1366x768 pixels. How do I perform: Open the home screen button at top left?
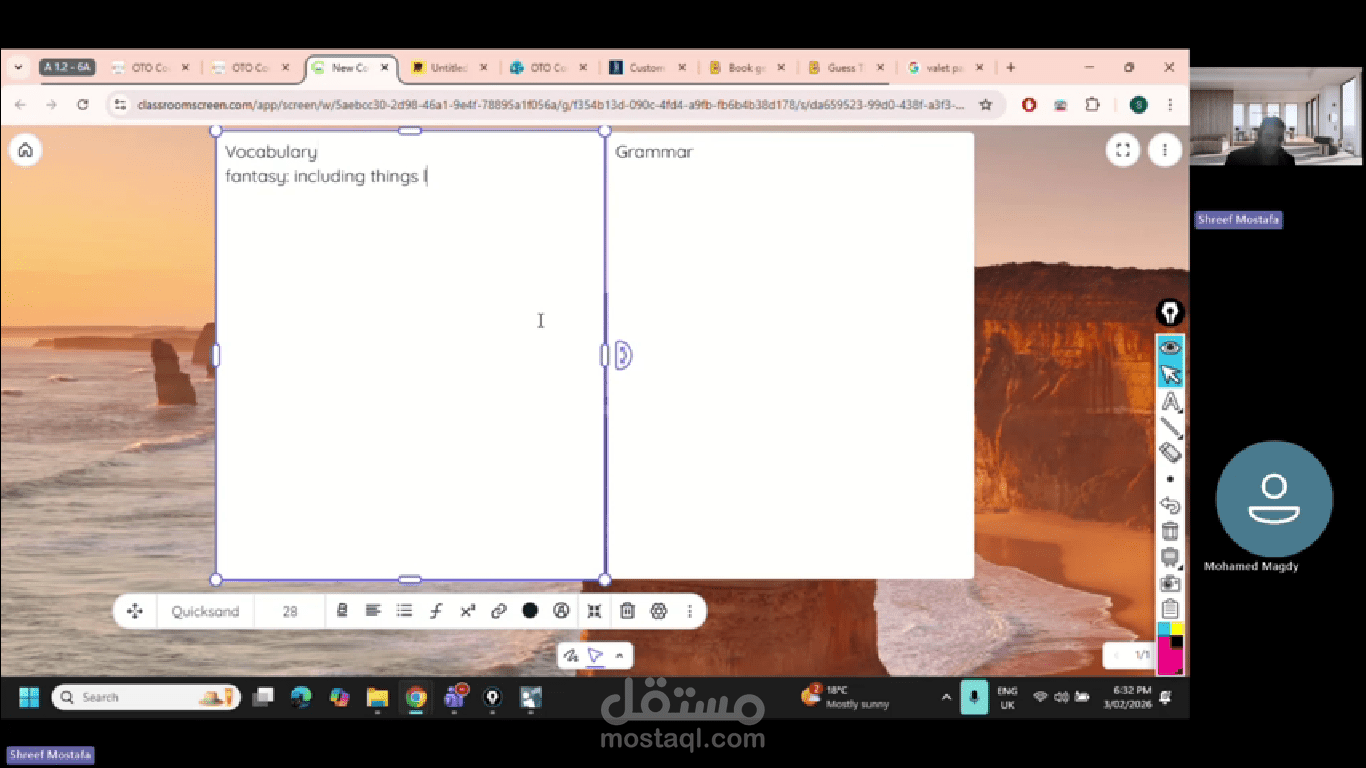(25, 150)
